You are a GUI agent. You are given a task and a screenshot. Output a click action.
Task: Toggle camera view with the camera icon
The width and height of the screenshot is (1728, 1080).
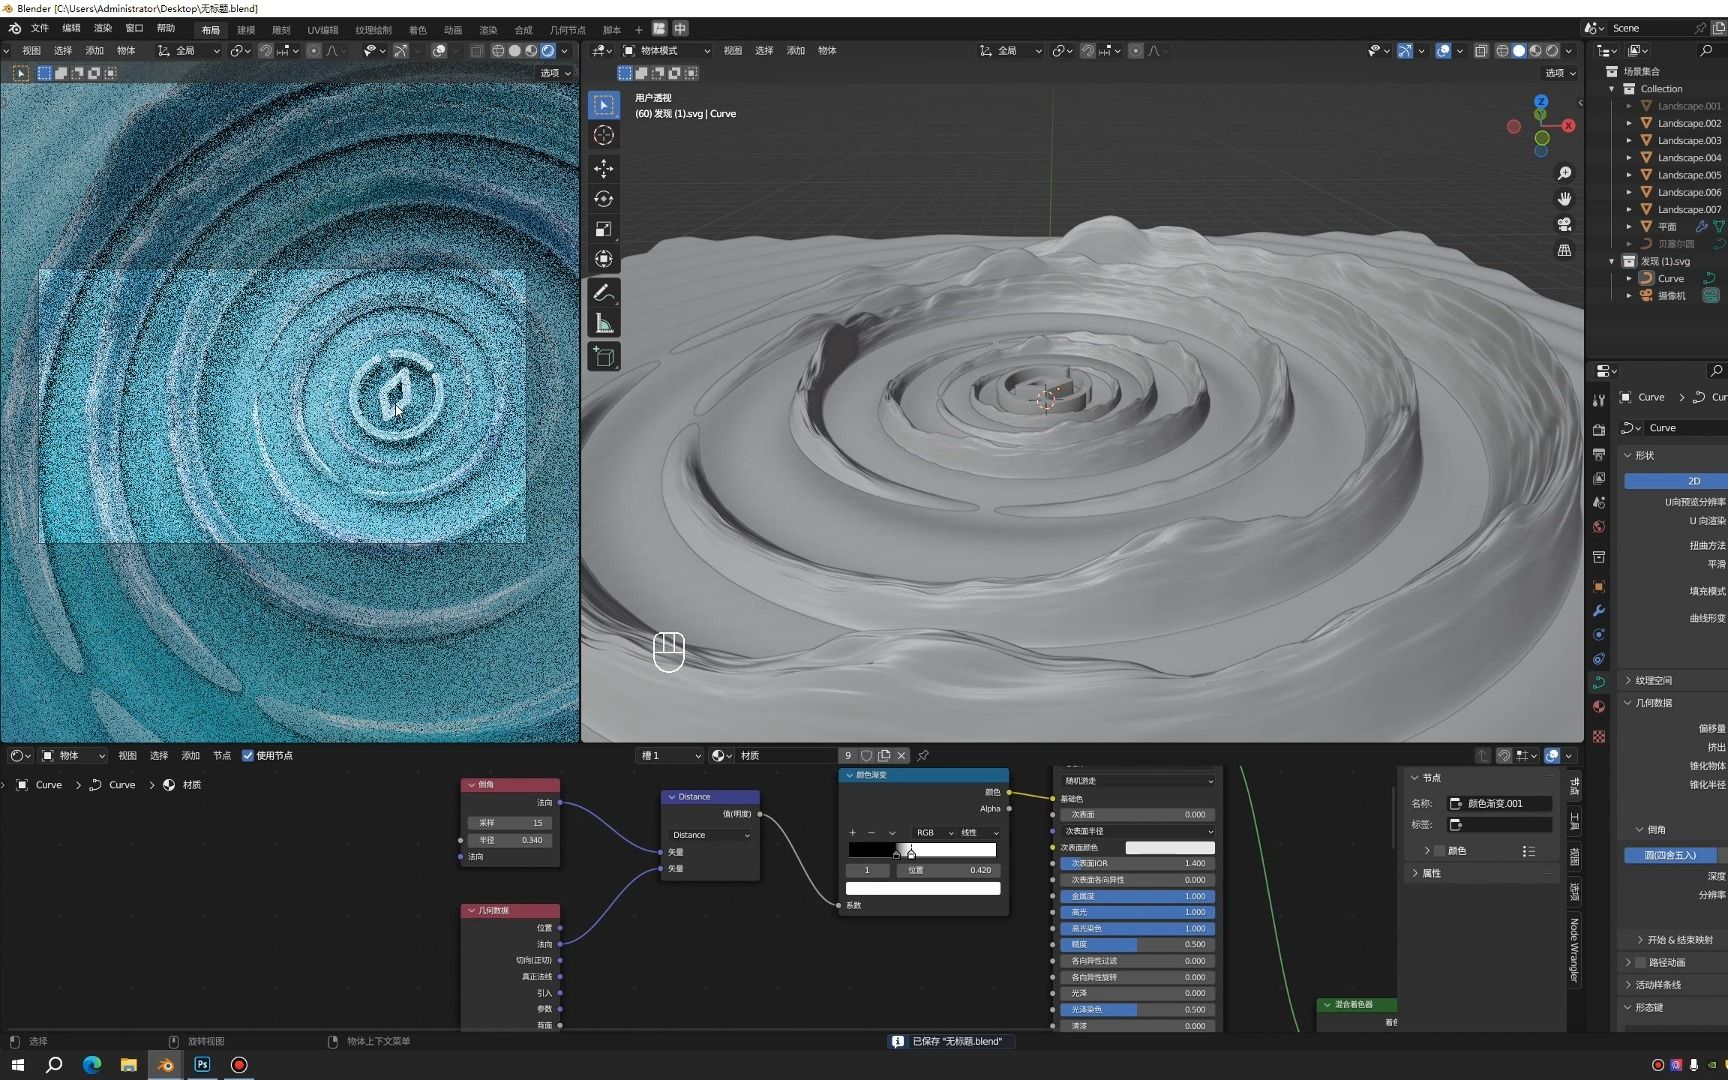1565,224
